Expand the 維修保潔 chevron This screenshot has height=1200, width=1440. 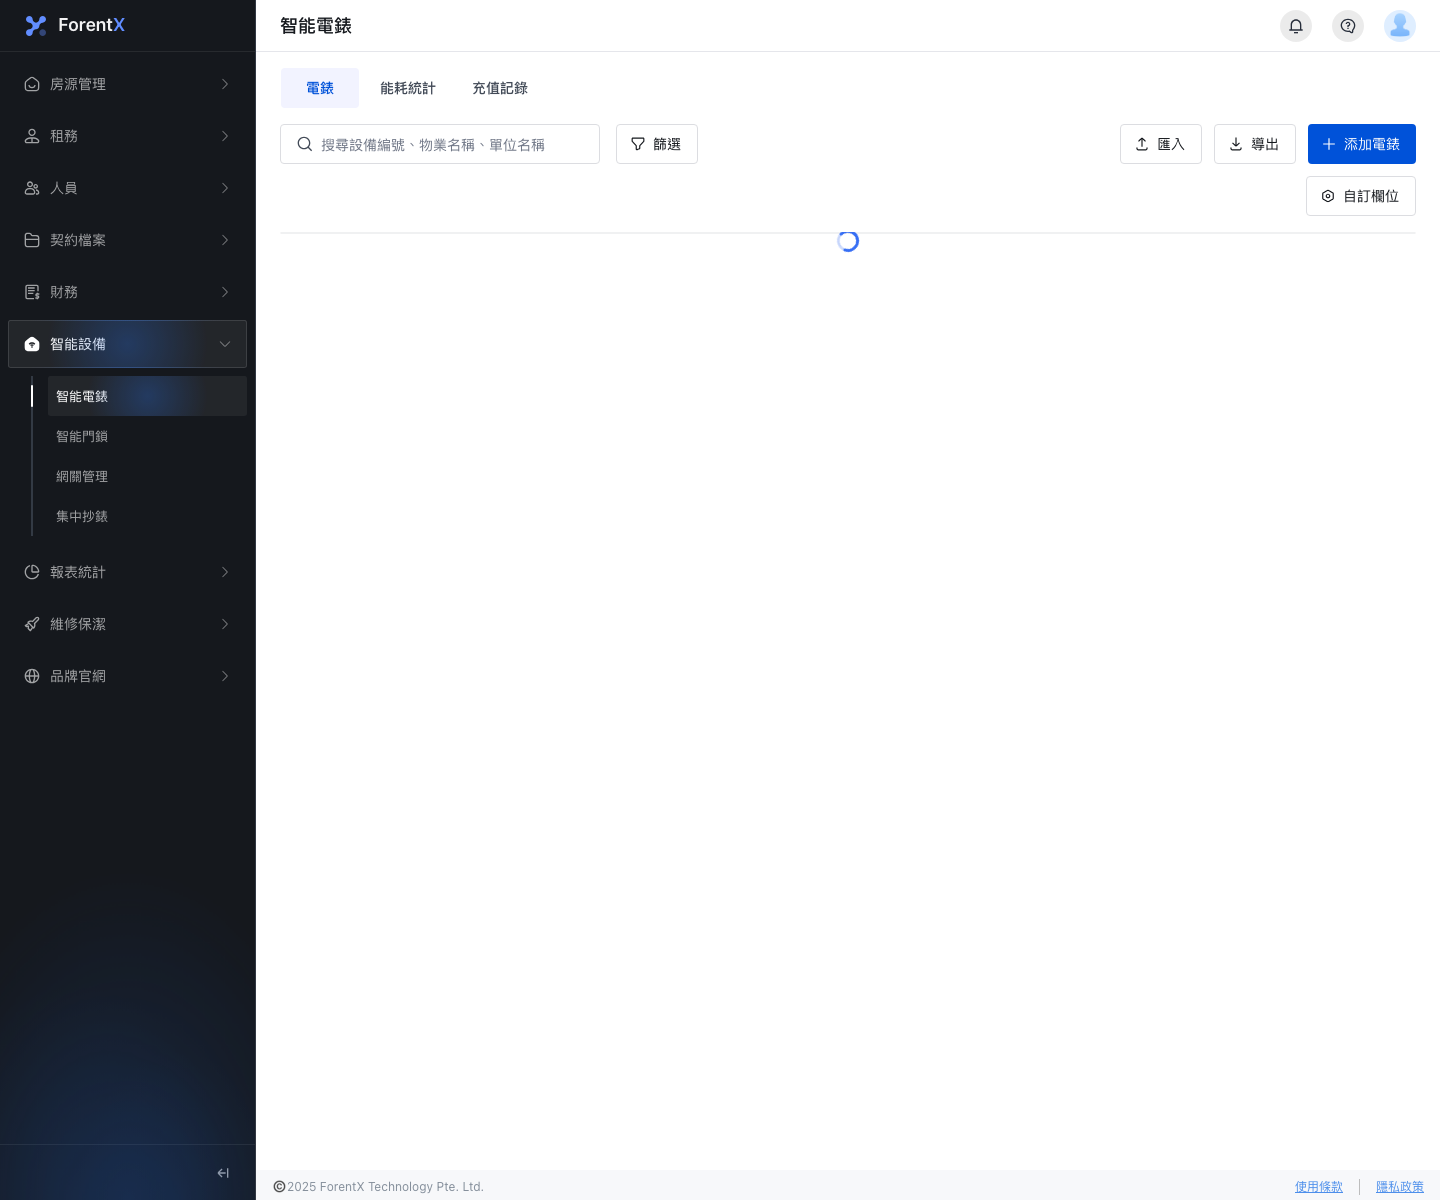[x=225, y=624]
